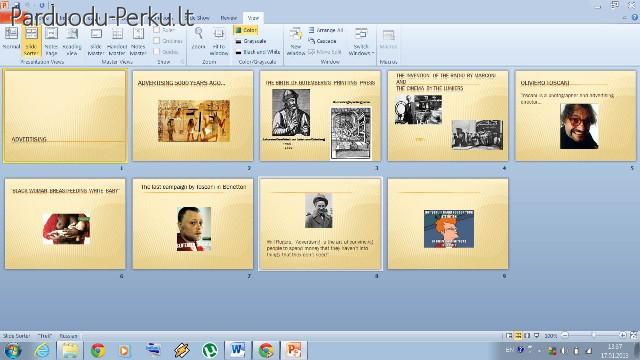The width and height of the screenshot is (640, 360).
Task: Select the Slide Sorter ribbon button
Action: point(31,41)
